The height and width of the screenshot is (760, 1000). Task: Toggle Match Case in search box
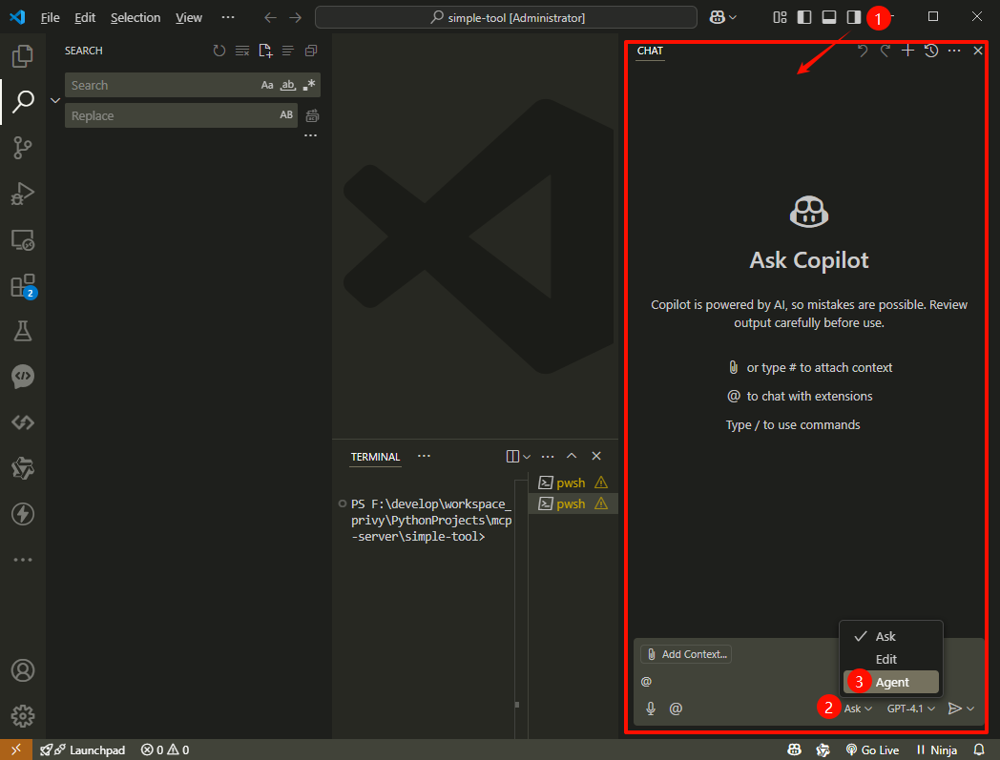pos(267,86)
